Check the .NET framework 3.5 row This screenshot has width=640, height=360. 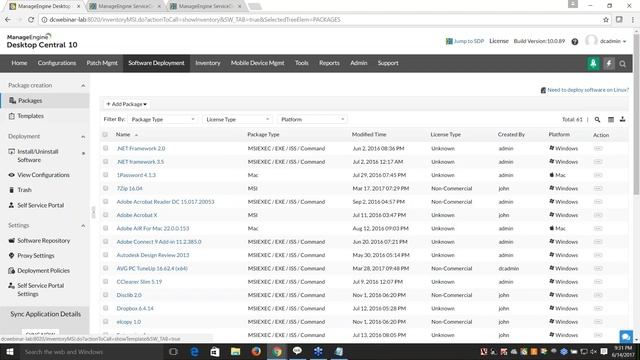[105, 162]
